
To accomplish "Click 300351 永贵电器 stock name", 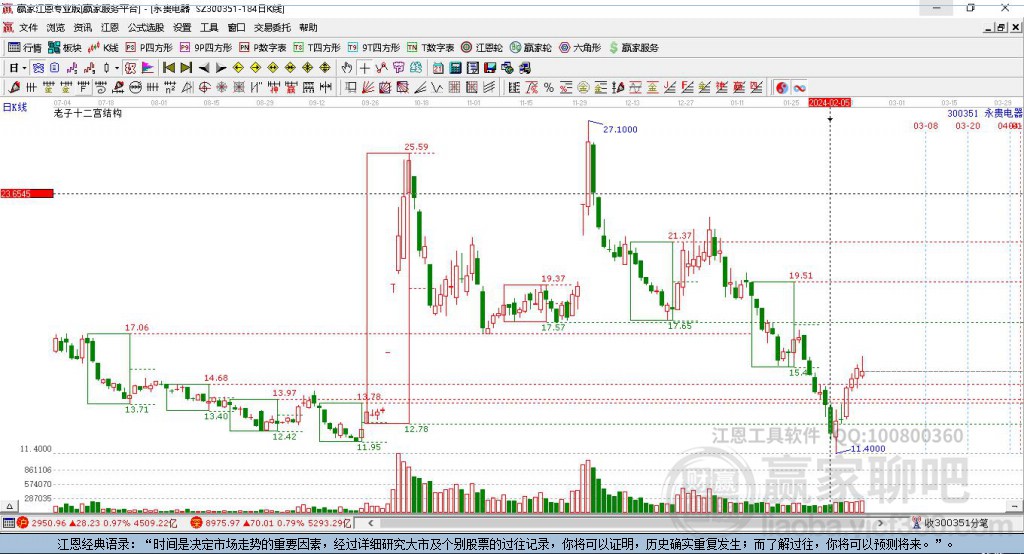I will [x=985, y=114].
